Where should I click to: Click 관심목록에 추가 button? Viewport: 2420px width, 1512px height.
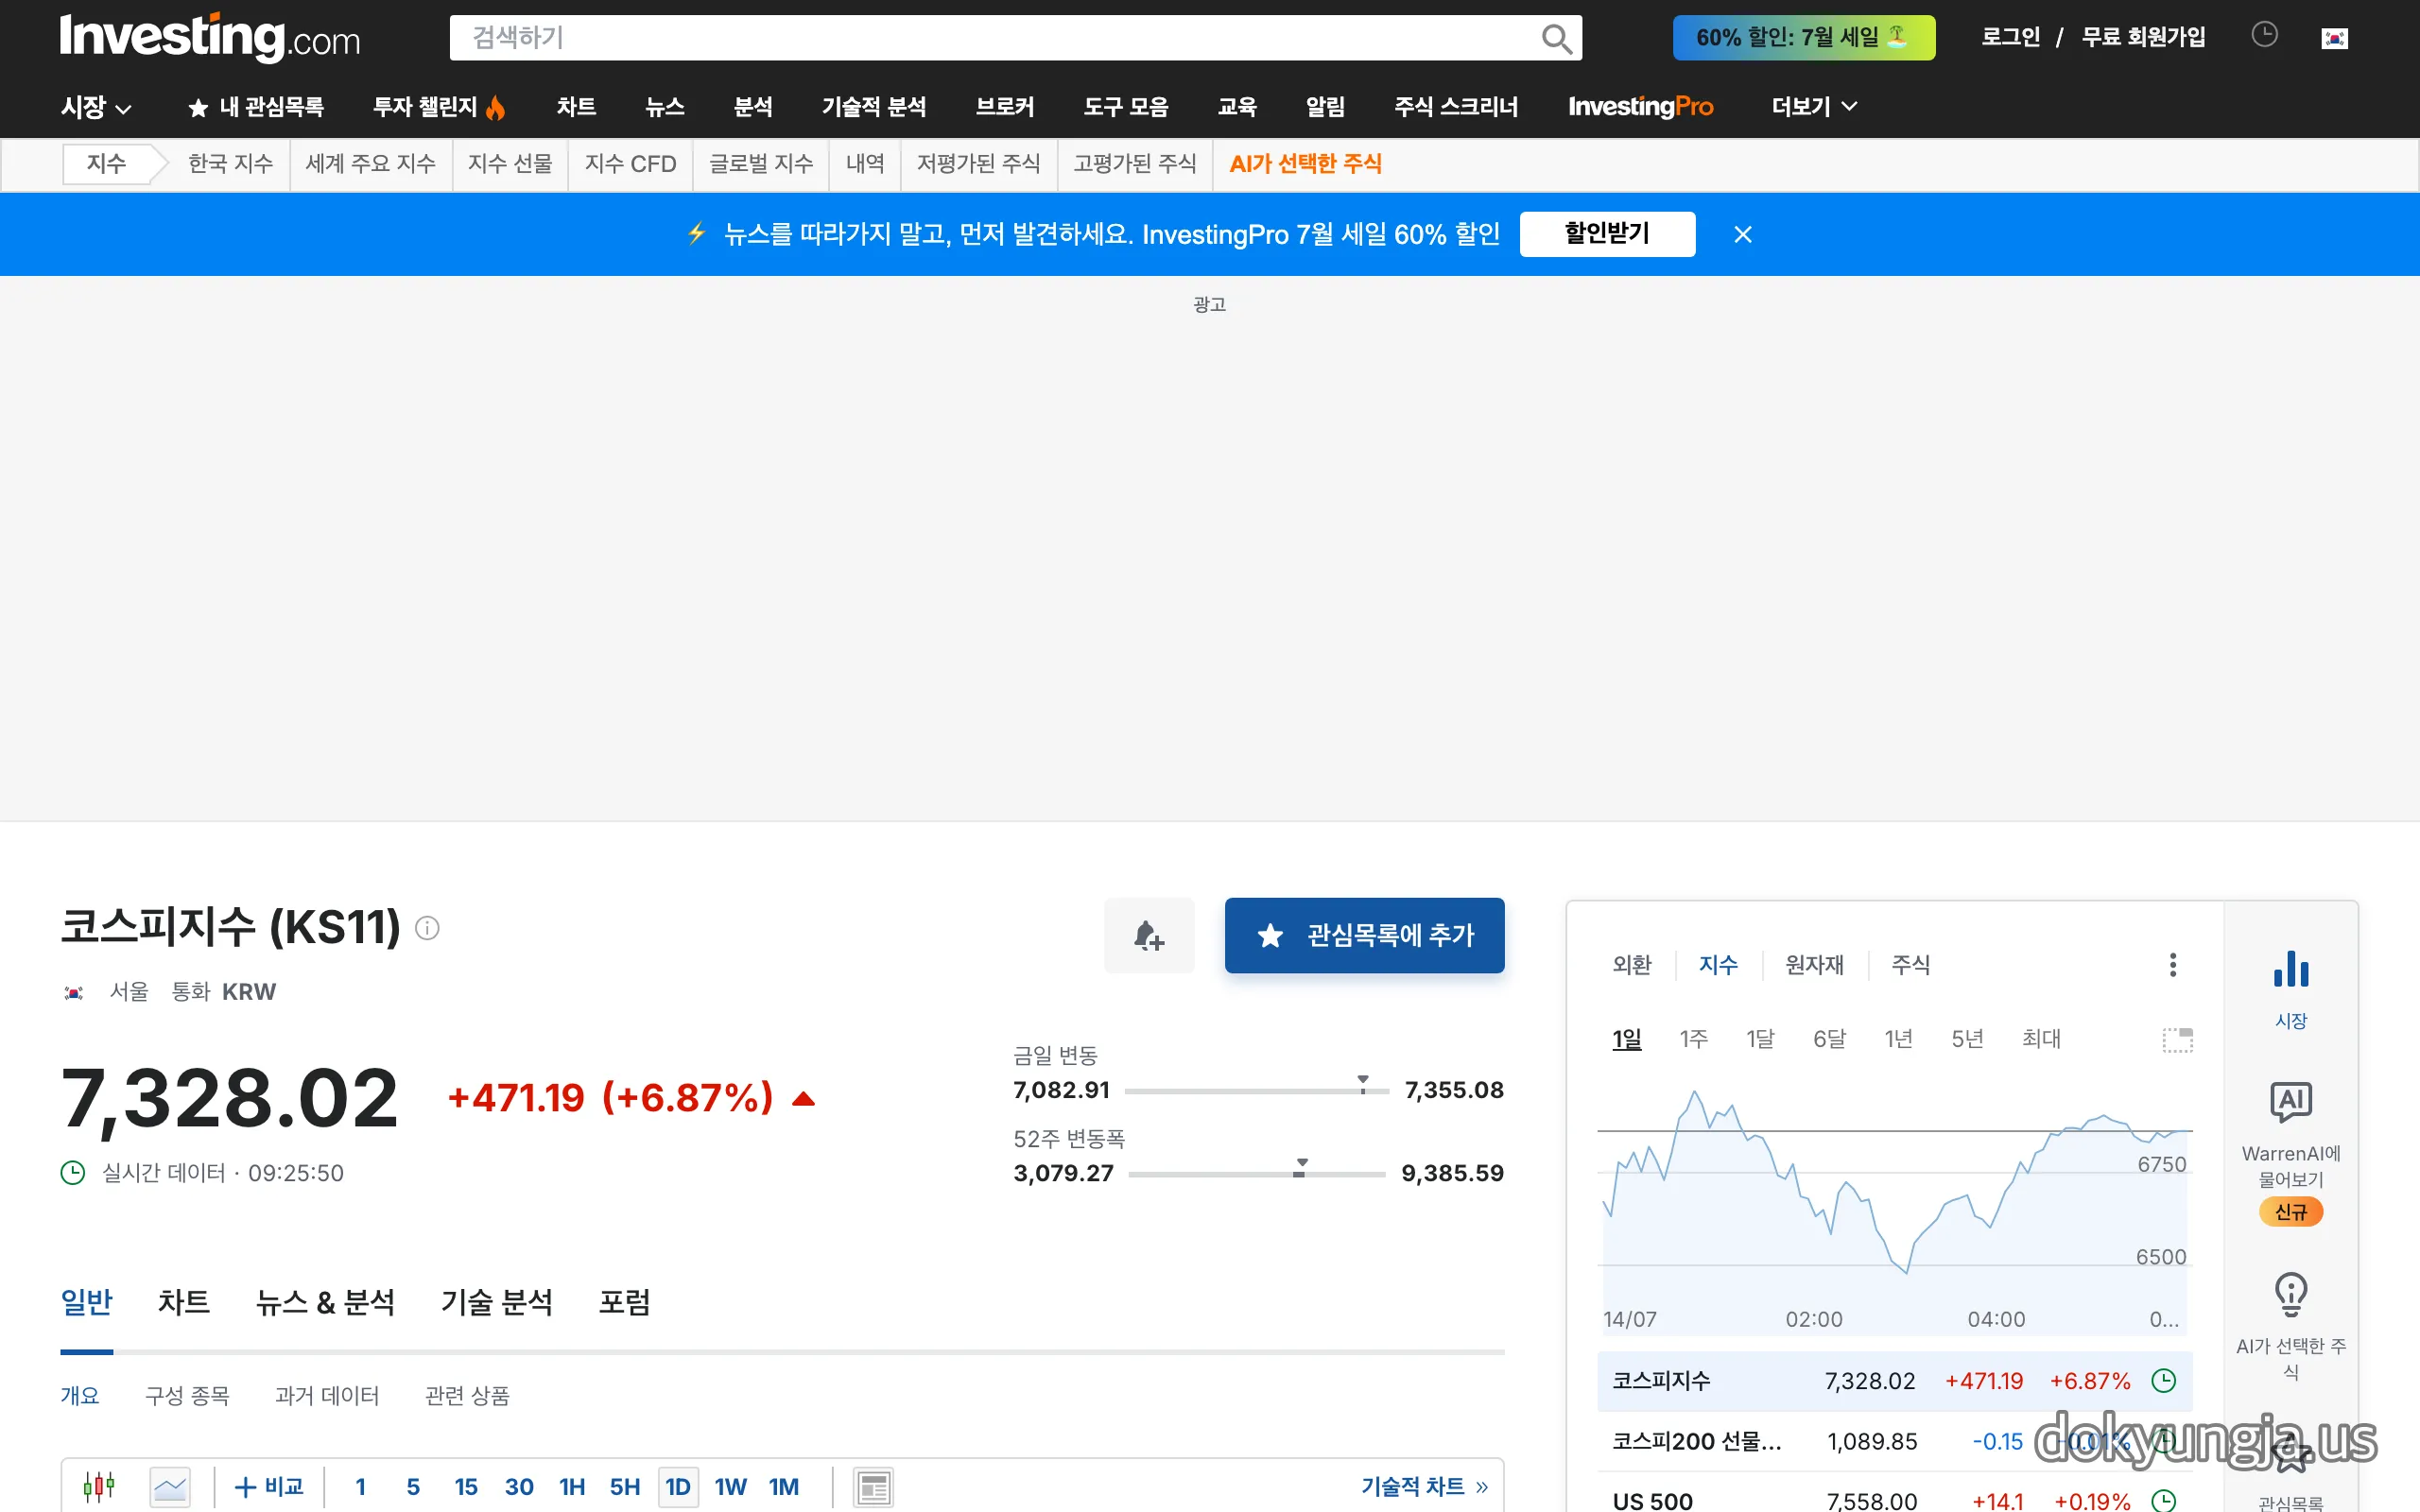pos(1364,935)
